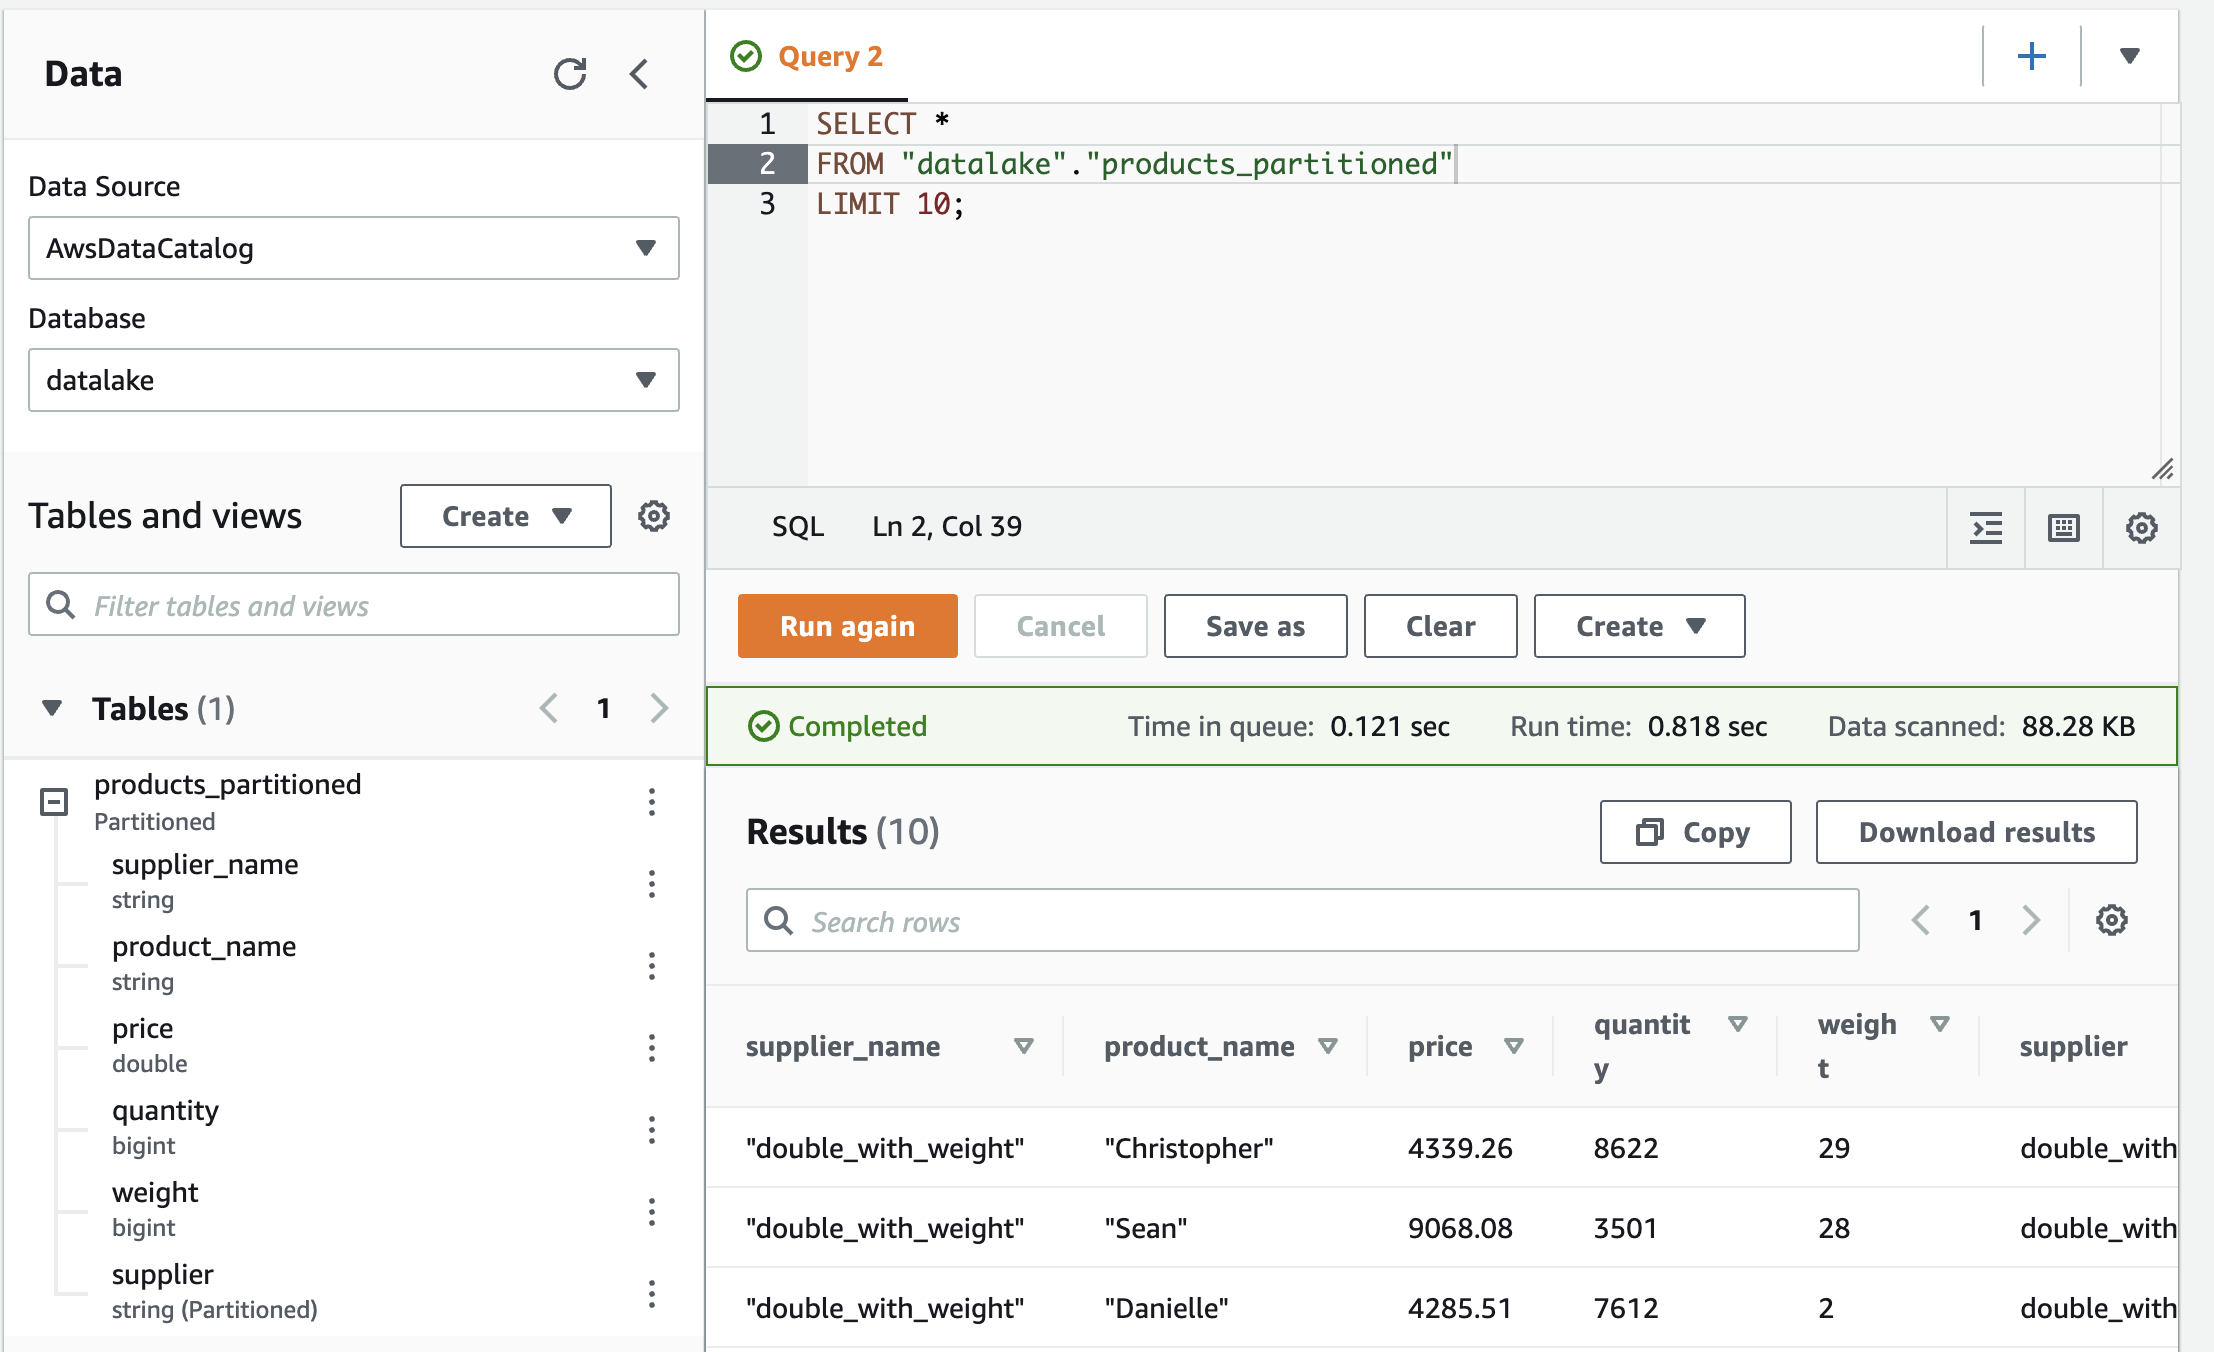
Task: Open product_name column actions menu
Action: click(652, 966)
